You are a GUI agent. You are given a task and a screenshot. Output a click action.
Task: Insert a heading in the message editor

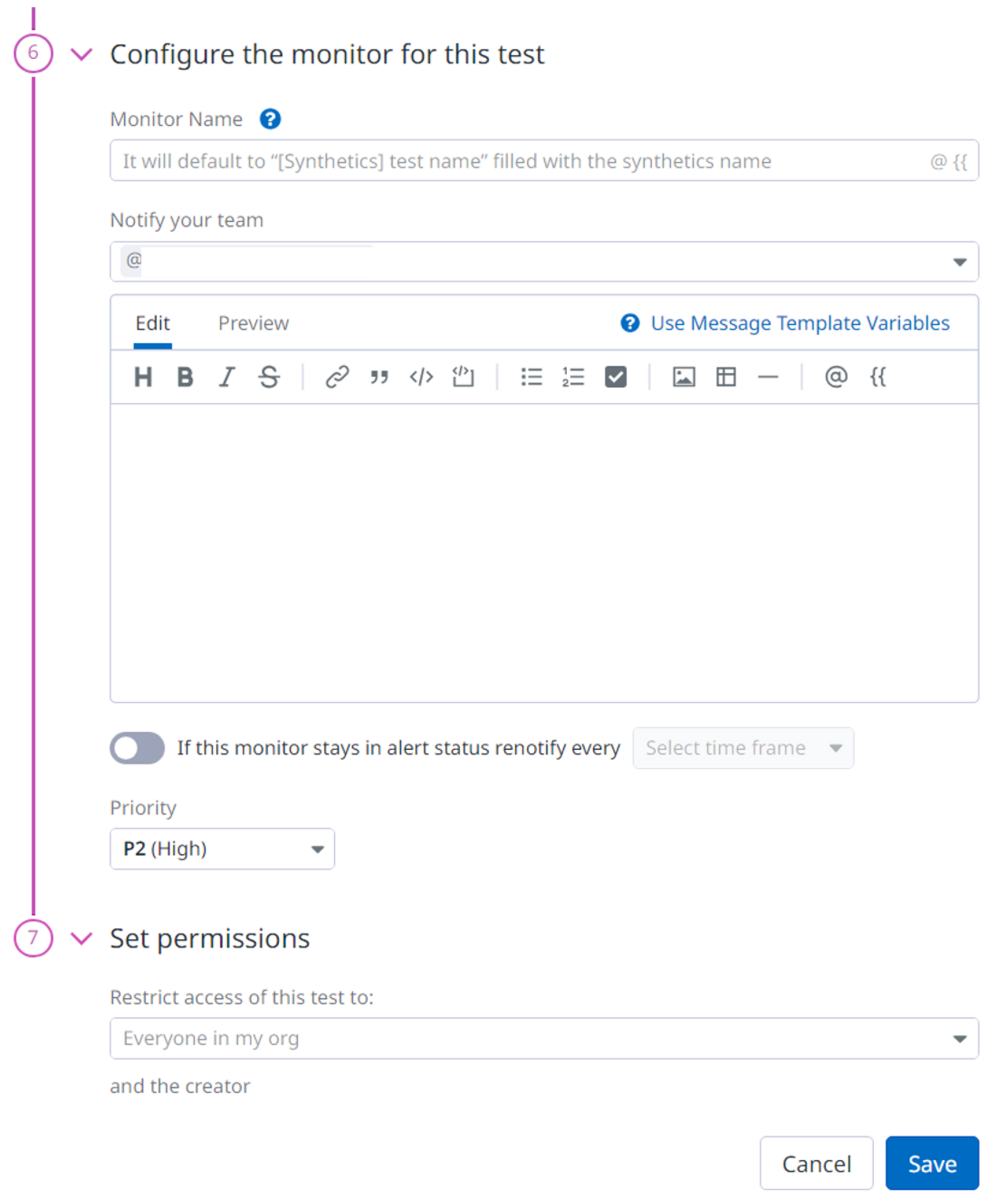coord(143,377)
